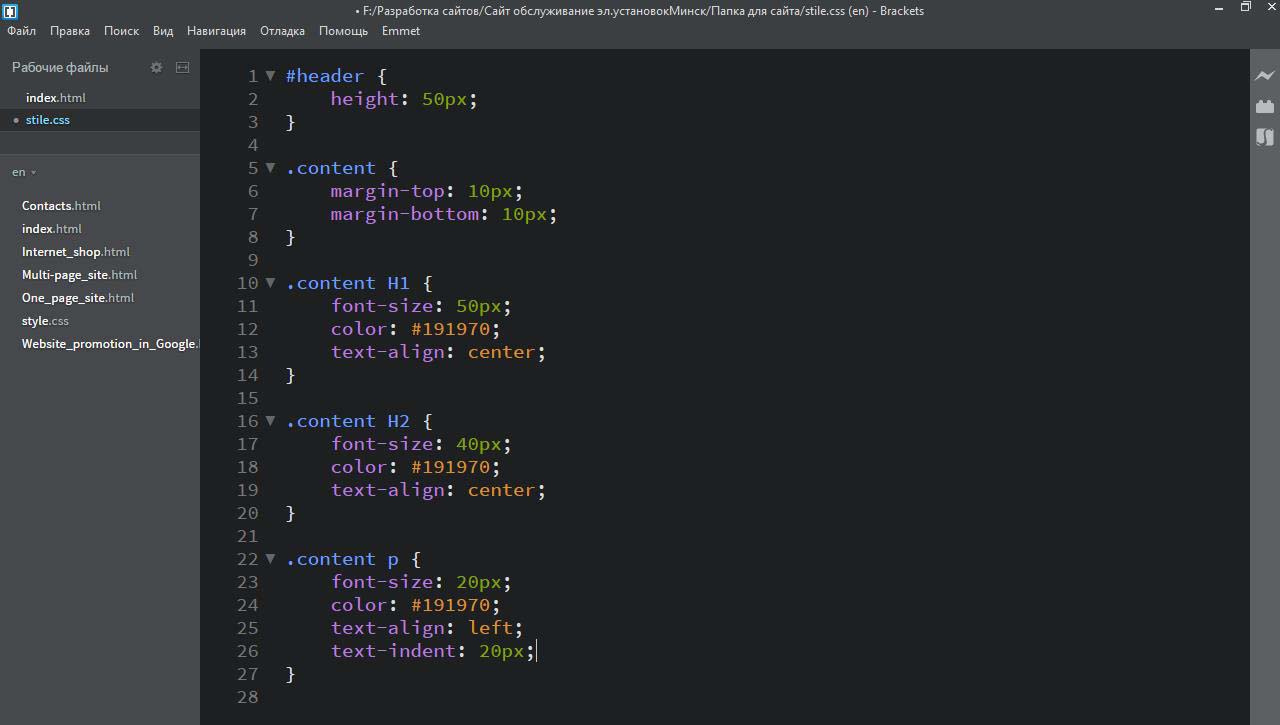
Task: Click unsaved dot next to stile.css
Action: [x=16, y=120]
